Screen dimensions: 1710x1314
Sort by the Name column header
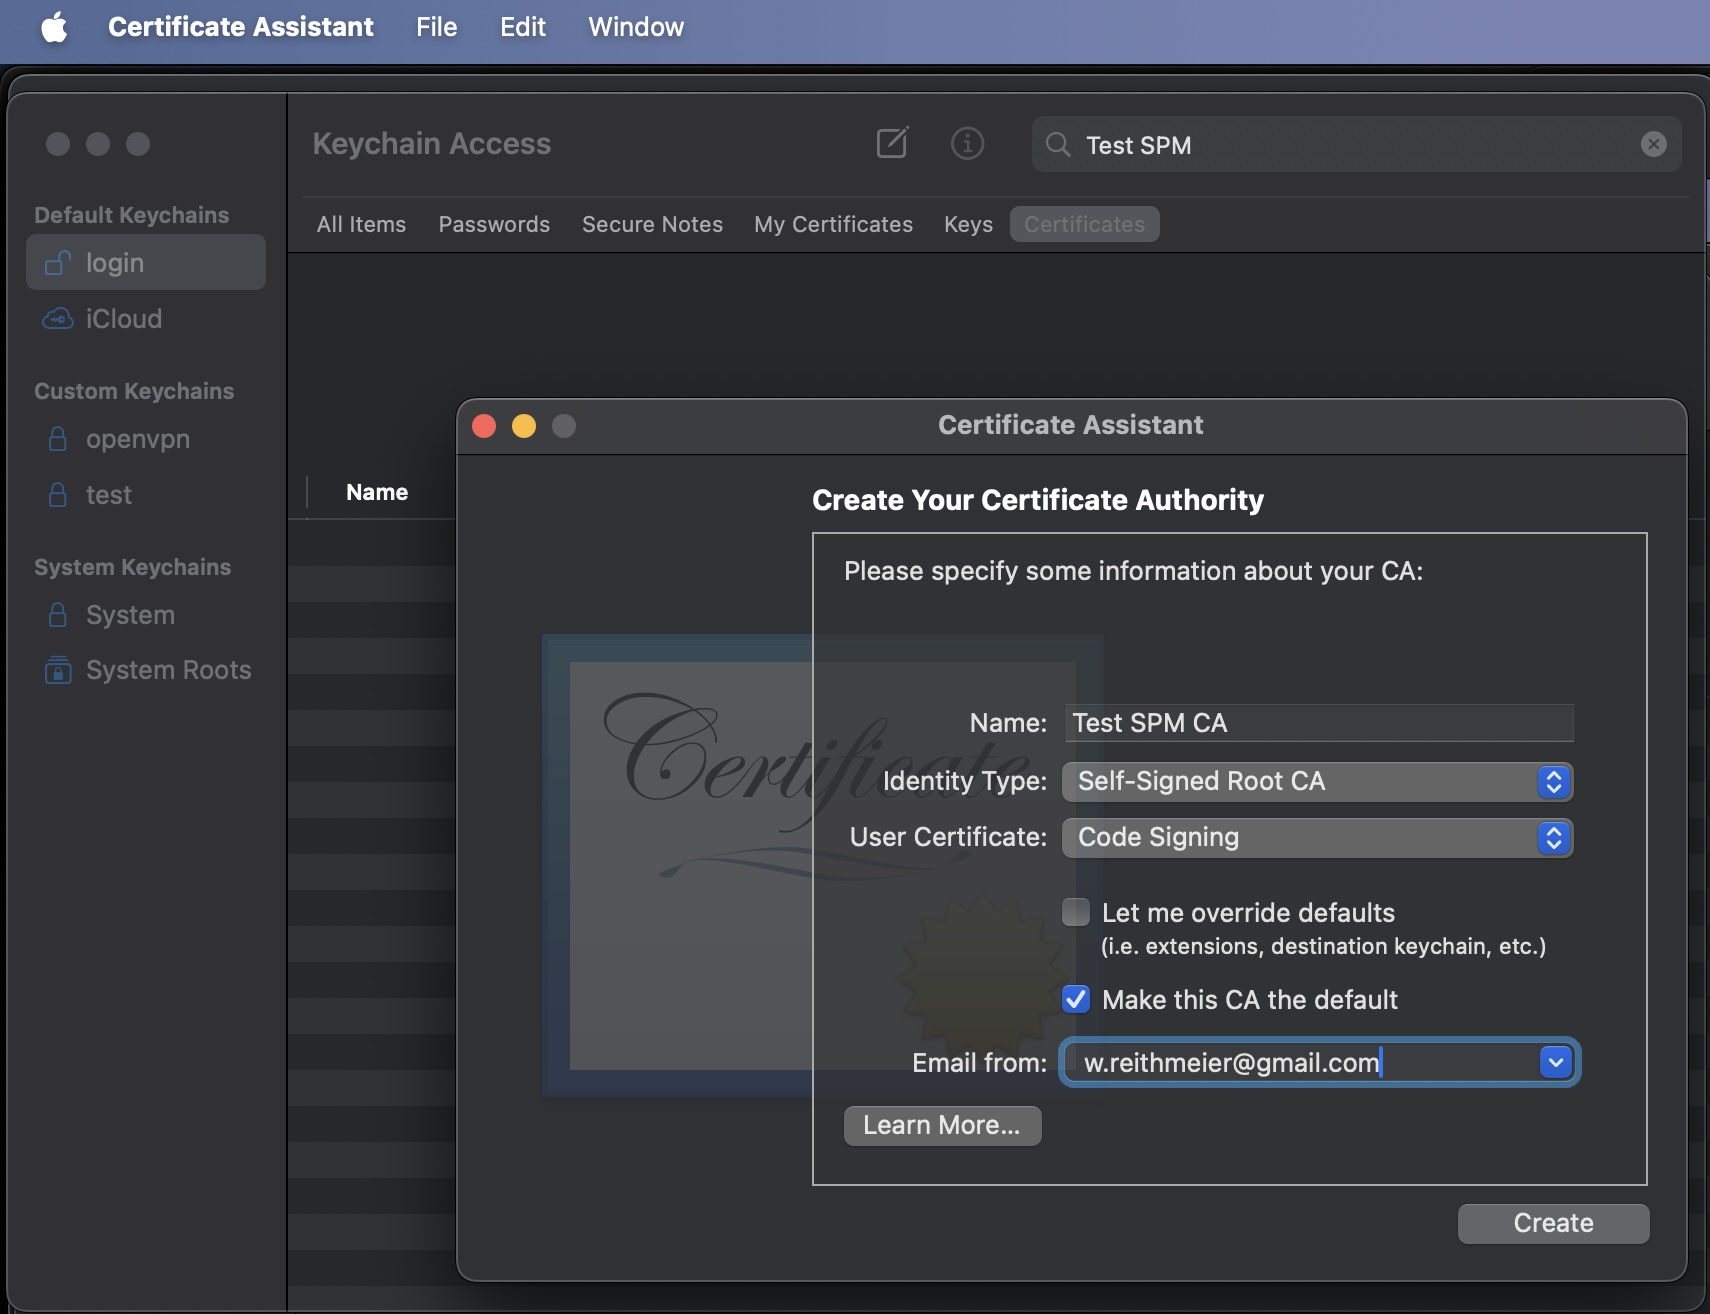point(377,492)
